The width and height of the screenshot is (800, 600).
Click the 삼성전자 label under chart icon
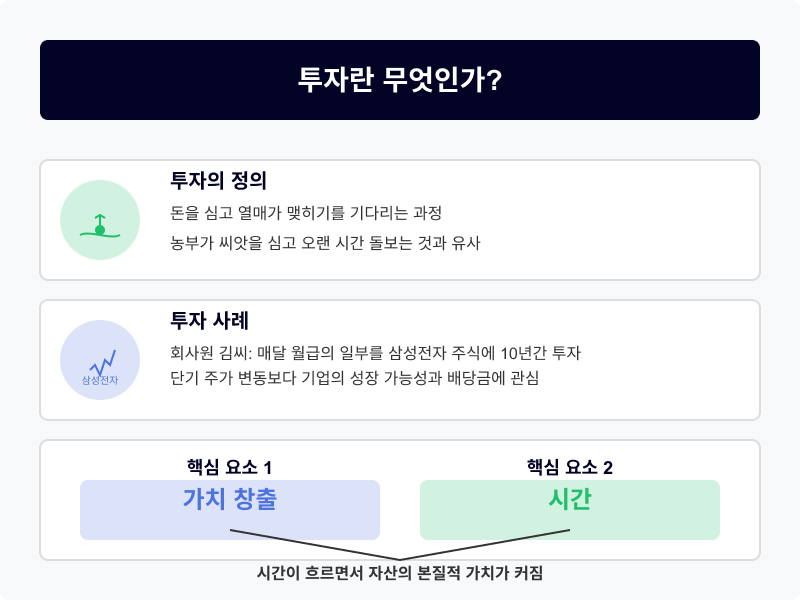tap(100, 380)
